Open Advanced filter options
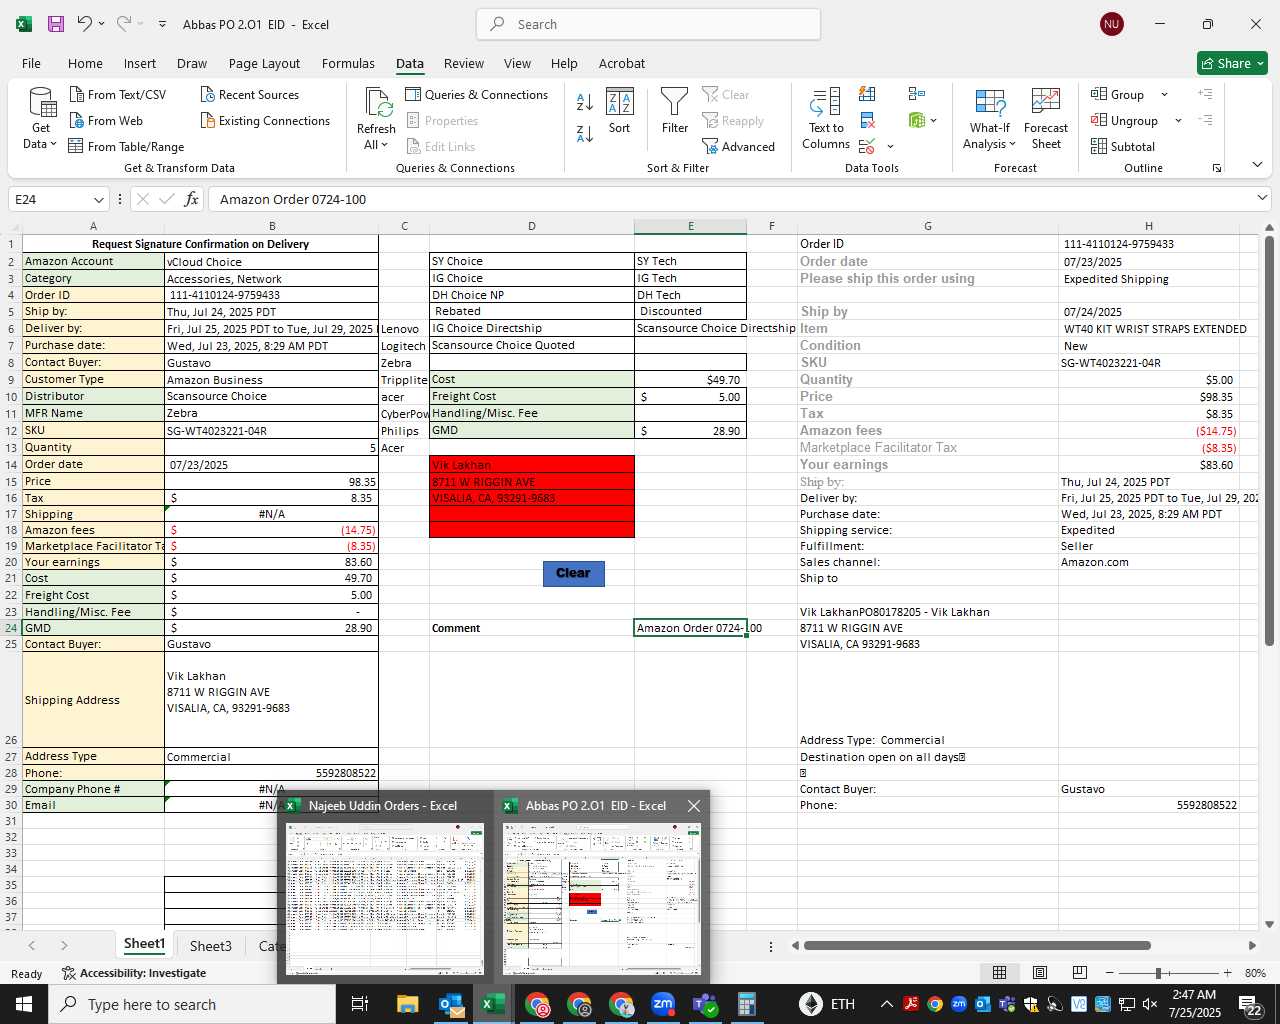Screen dimensions: 1280x1024 (x=739, y=147)
